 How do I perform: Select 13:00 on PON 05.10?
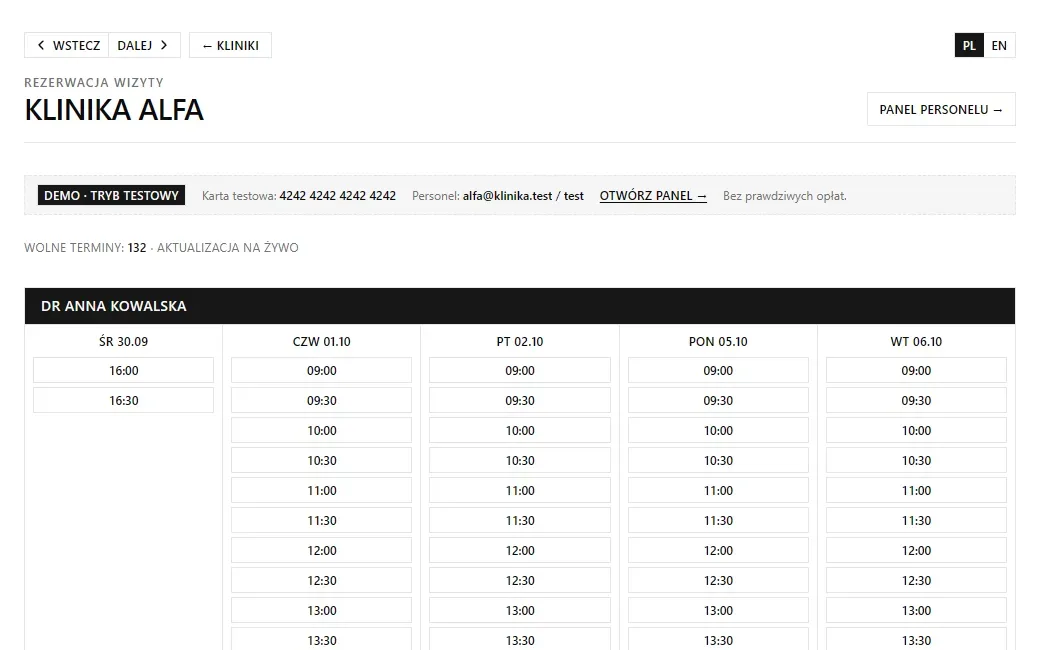click(x=718, y=610)
